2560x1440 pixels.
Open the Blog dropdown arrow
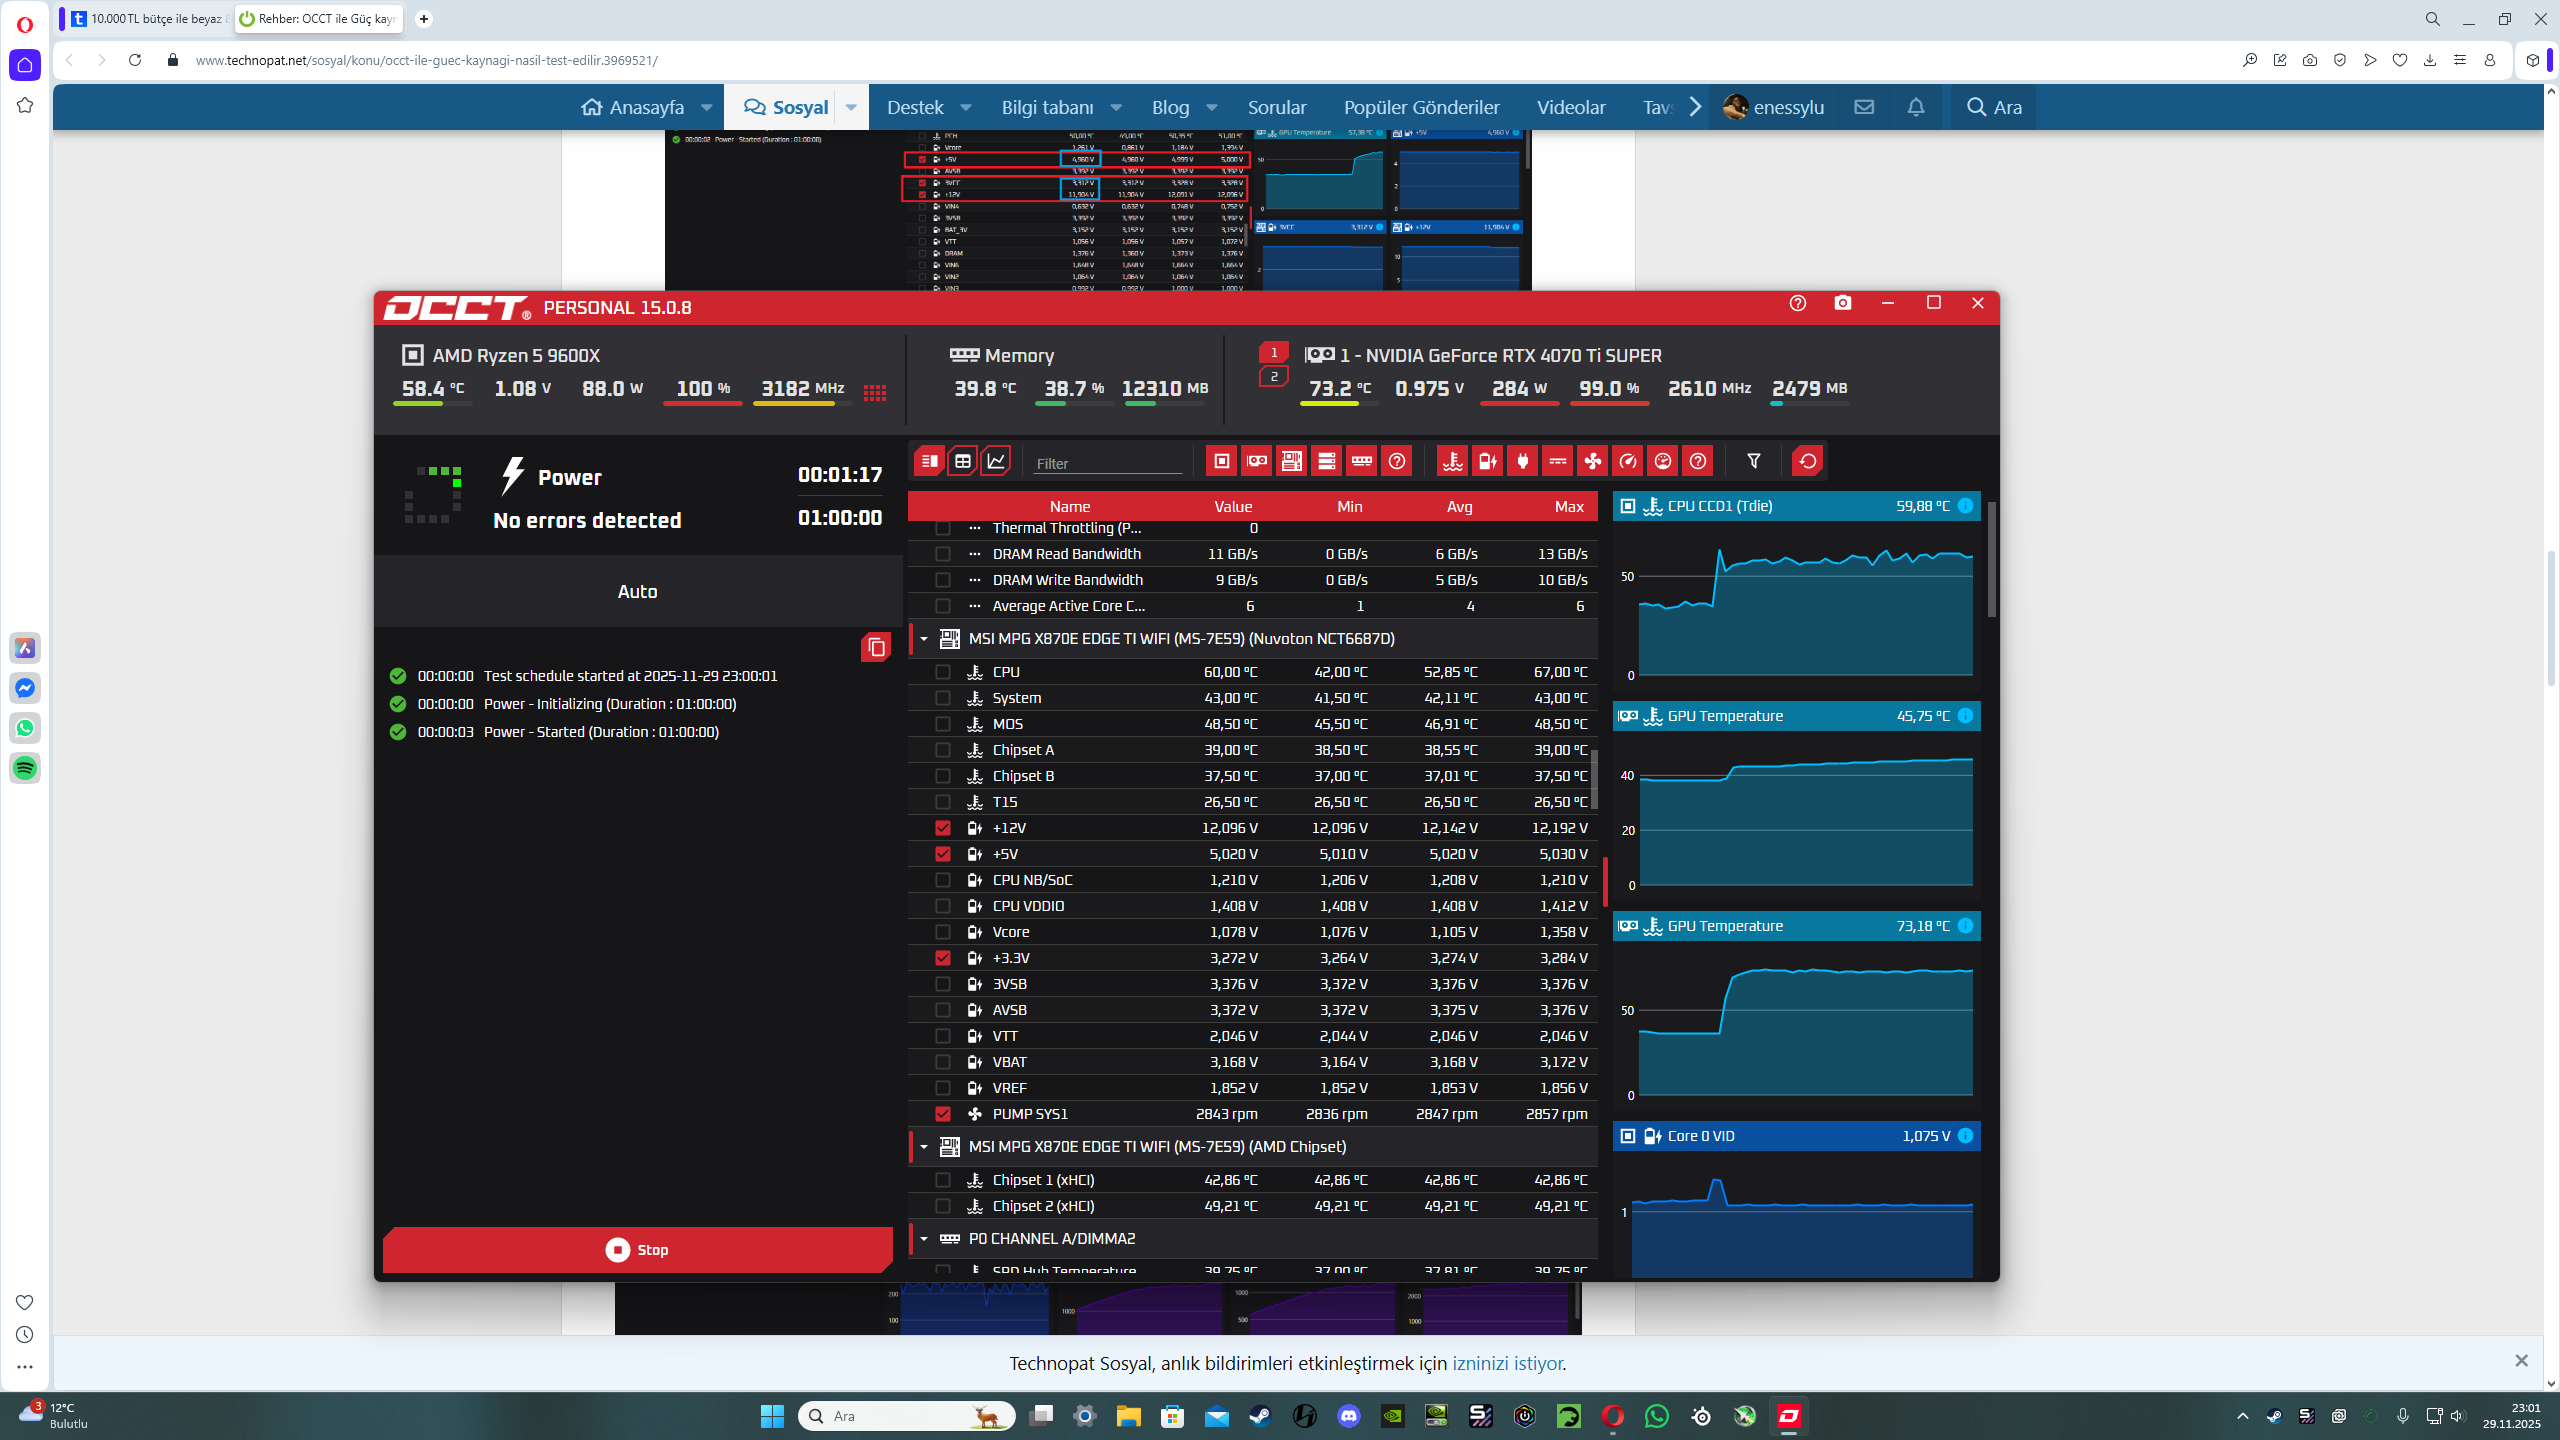[1212, 107]
